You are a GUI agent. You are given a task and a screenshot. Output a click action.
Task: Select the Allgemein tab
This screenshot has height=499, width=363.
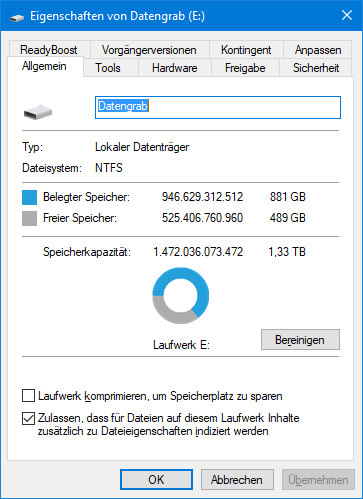pyautogui.click(x=44, y=66)
